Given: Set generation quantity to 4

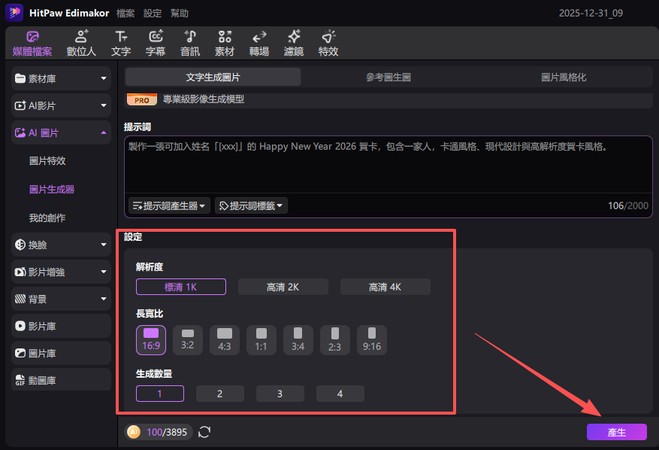Looking at the screenshot, I should 340,394.
